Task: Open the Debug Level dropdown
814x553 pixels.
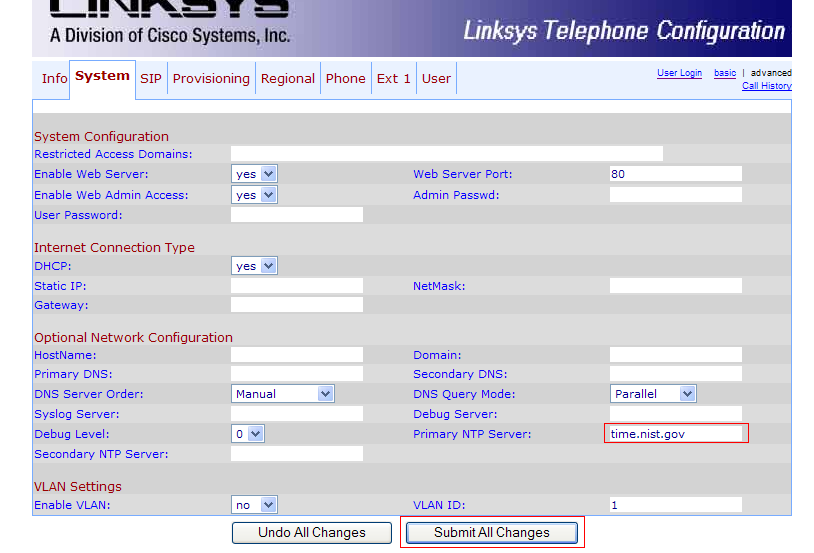Action: [248, 434]
